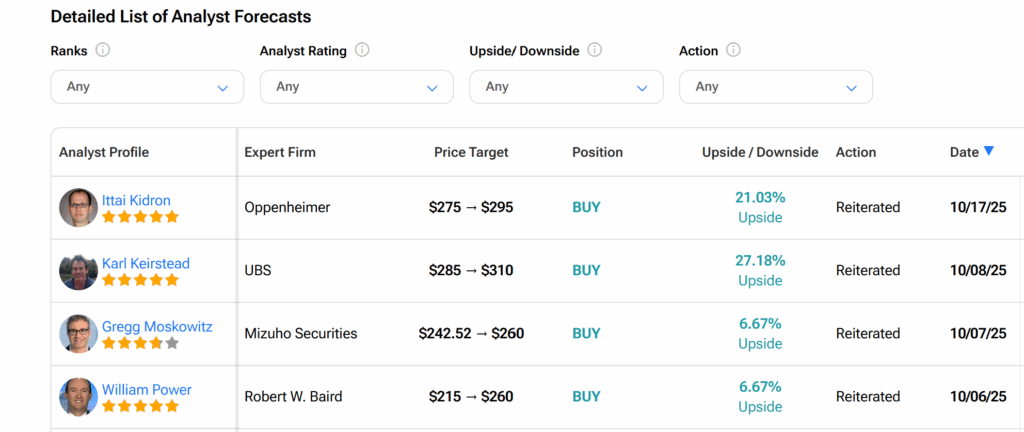Click the Upside / Downside column header

click(x=760, y=152)
